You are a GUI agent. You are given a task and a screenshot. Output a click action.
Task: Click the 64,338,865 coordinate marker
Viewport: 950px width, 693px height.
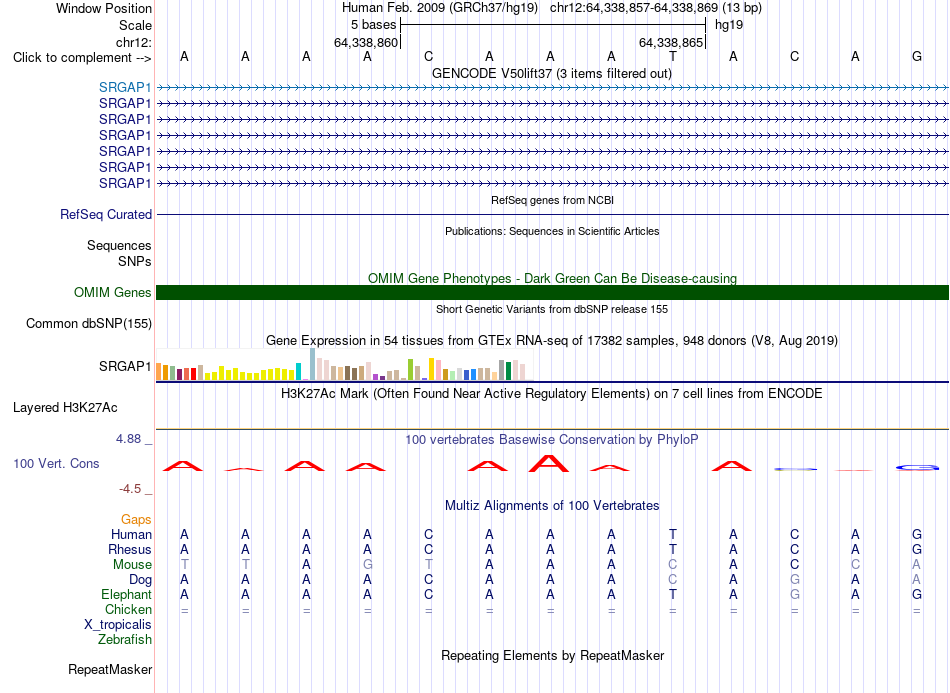[671, 42]
